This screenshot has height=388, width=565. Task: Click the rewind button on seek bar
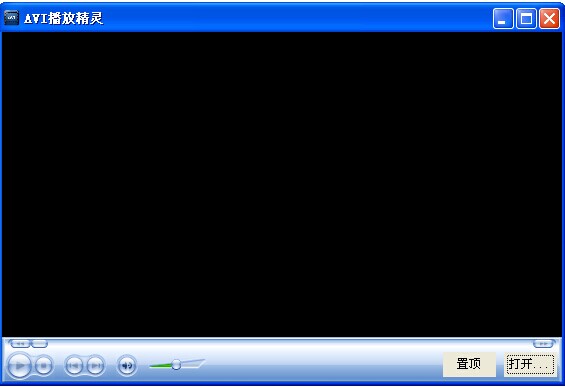click(x=20, y=344)
